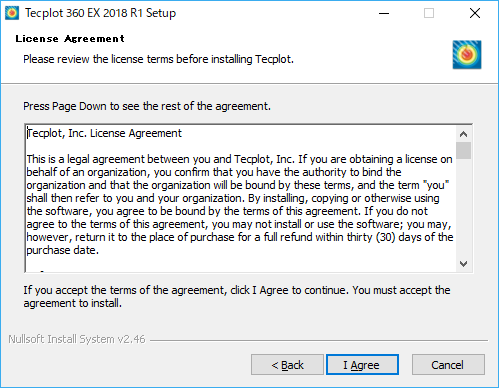
Task: Click the 'purchase date.' line in the license
Action: pyautogui.click(x=63, y=250)
